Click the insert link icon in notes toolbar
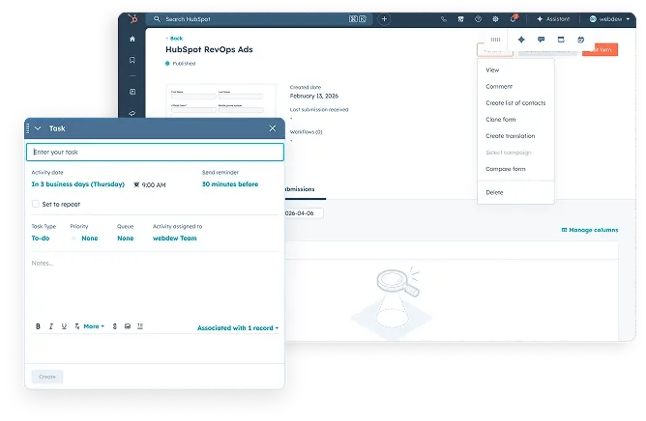Screen dimensions: 646x421 115,326
